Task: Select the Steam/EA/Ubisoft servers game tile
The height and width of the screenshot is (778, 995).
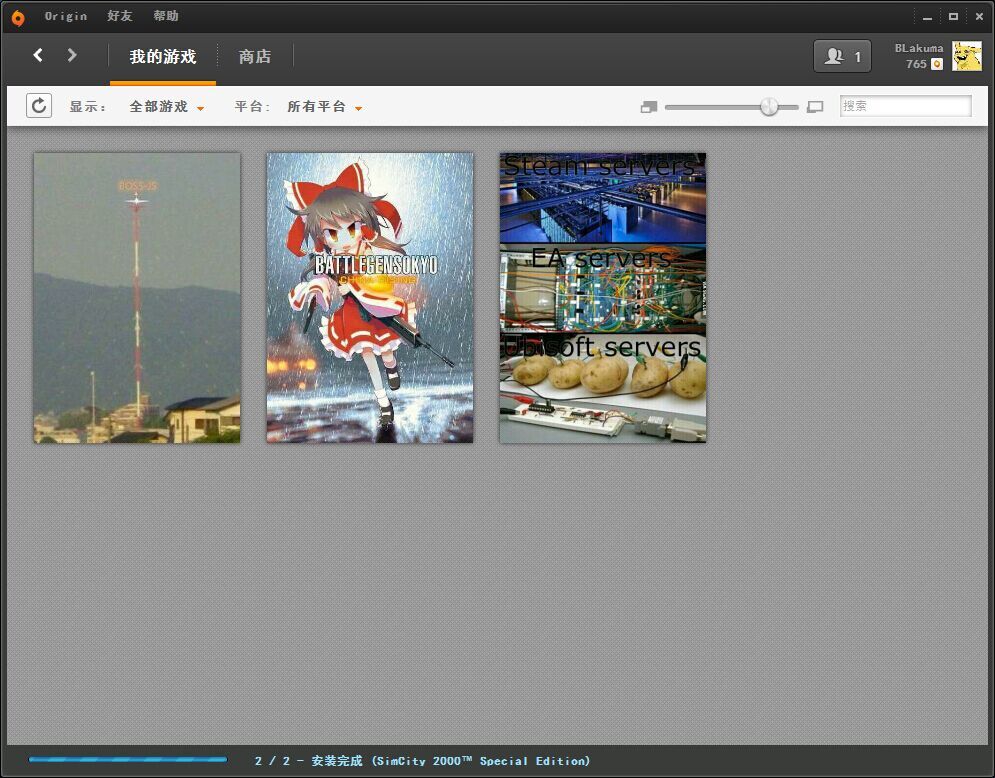Action: tap(603, 298)
